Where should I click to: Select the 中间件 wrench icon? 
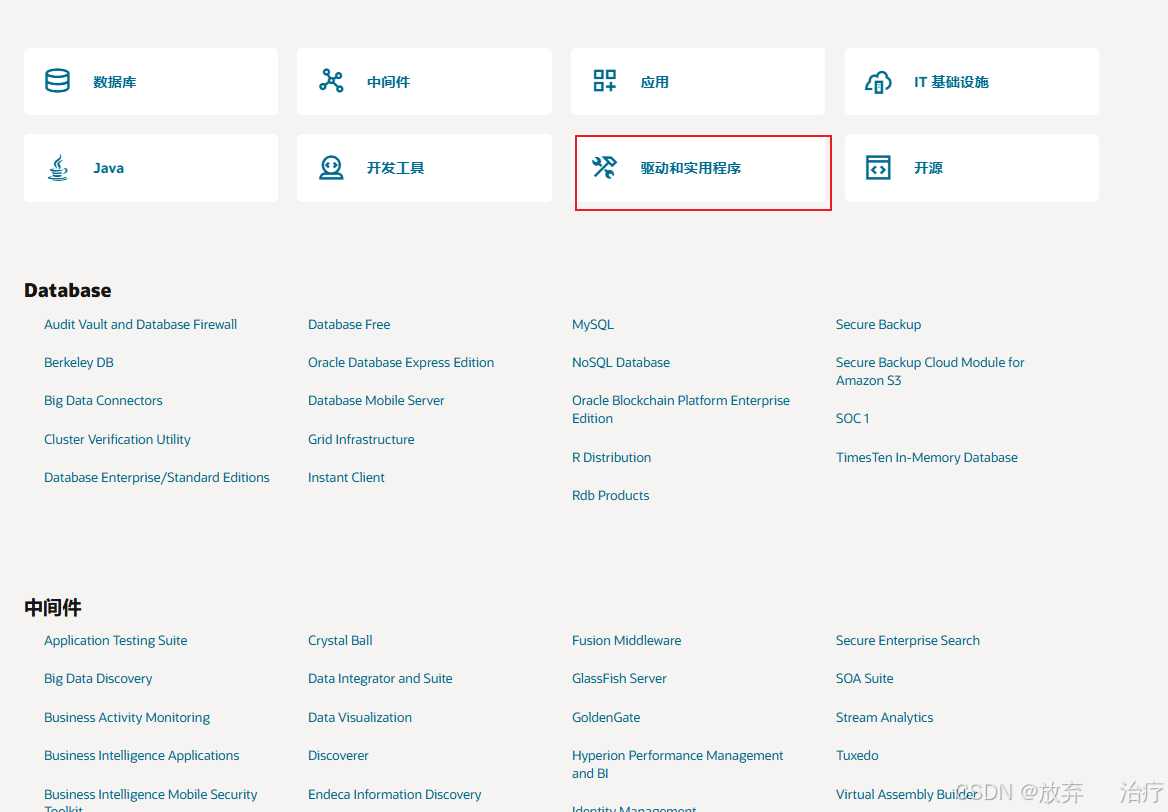click(x=331, y=81)
